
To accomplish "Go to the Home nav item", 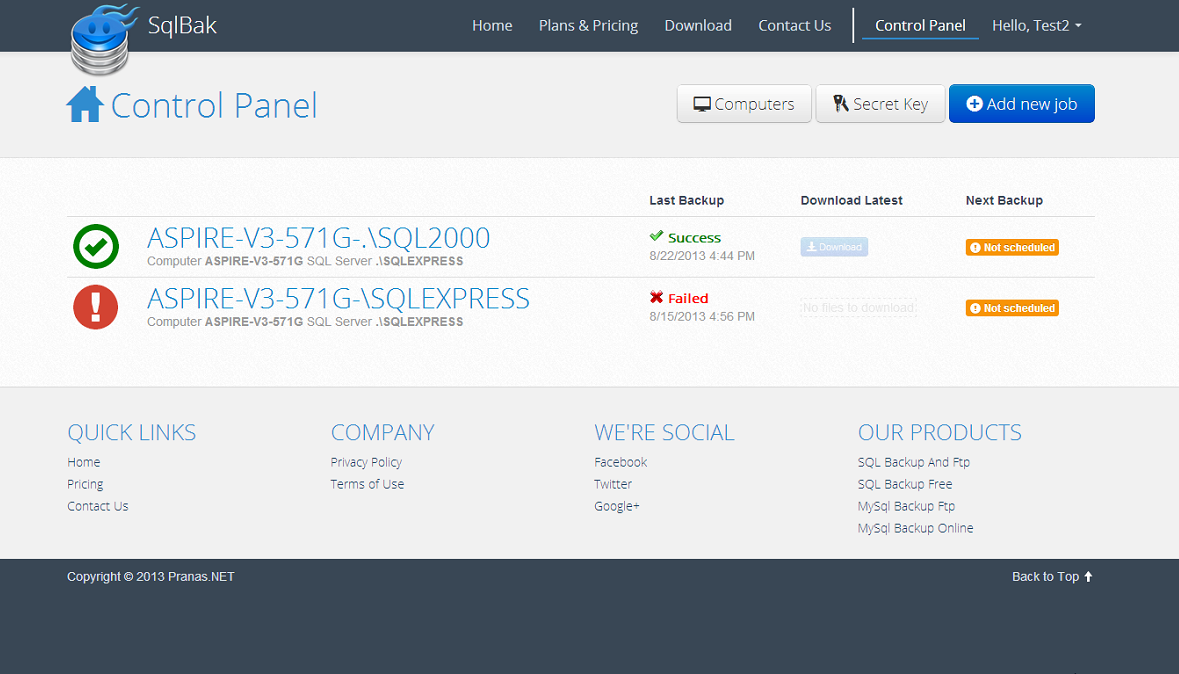I will 492,26.
